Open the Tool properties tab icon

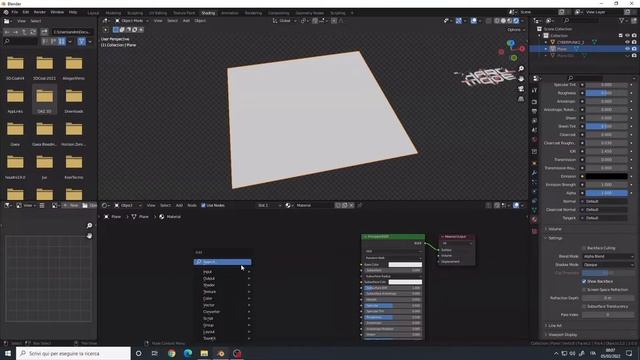pyautogui.click(x=534, y=91)
